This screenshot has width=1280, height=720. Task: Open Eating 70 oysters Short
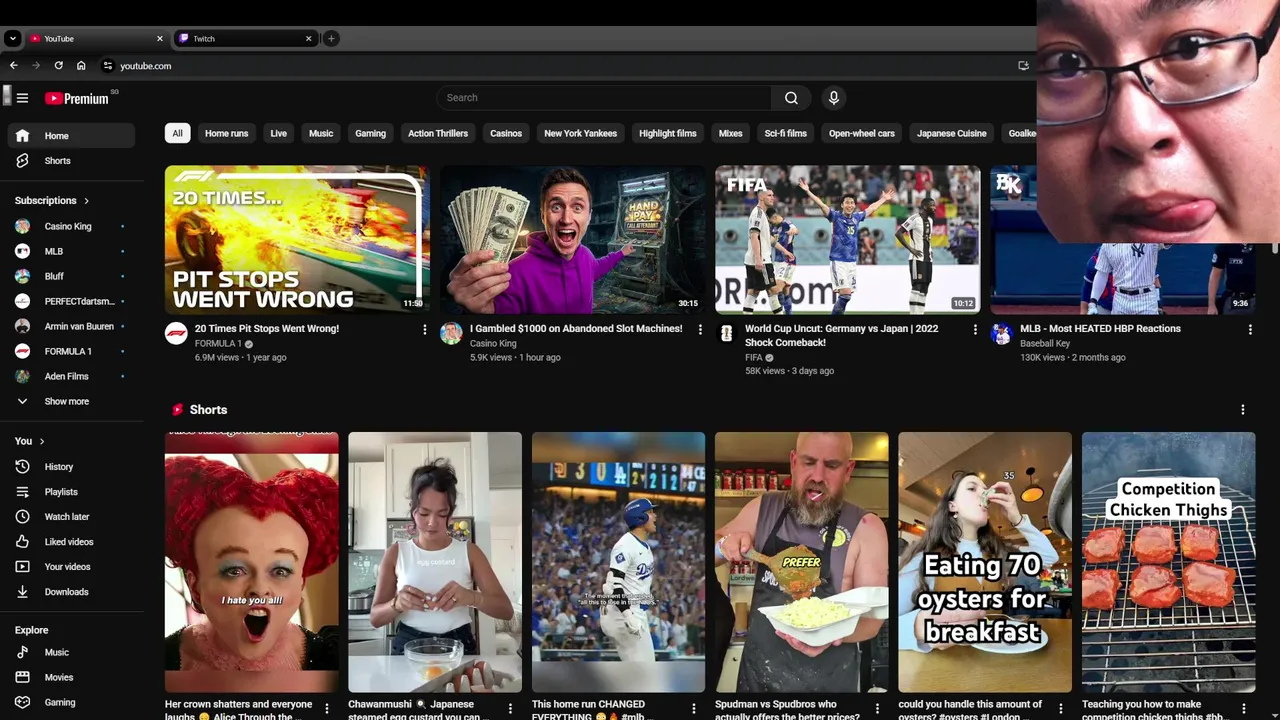985,562
